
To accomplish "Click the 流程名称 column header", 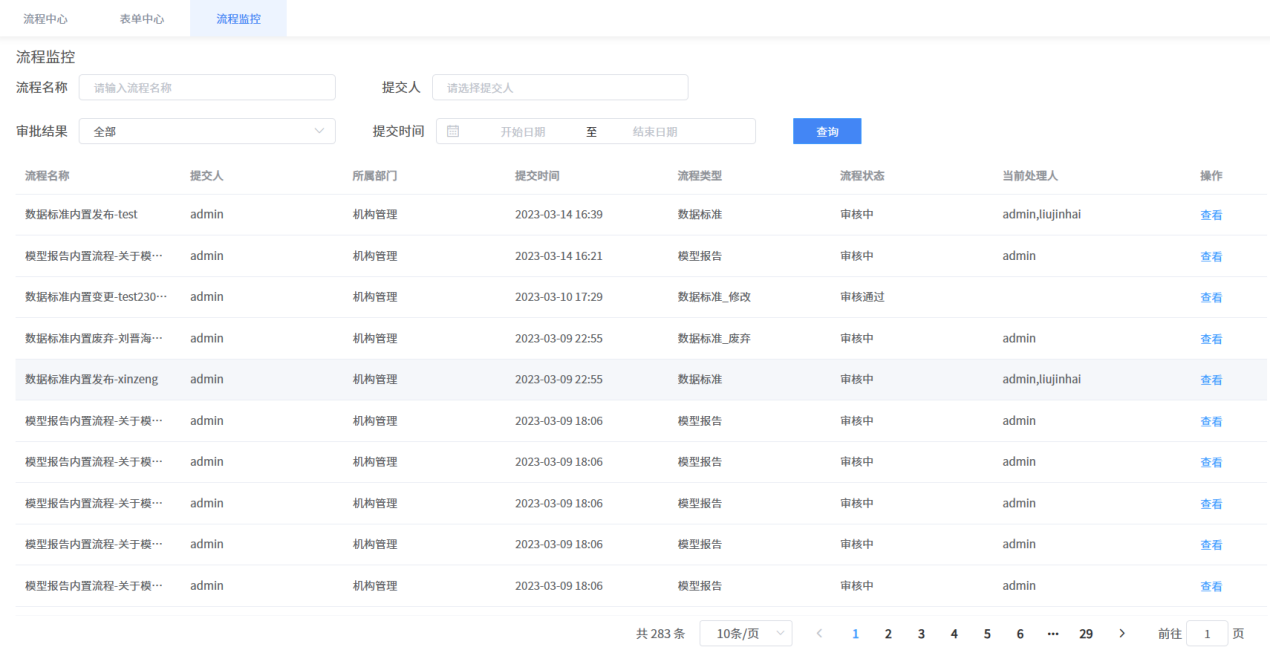I will click(x=47, y=175).
